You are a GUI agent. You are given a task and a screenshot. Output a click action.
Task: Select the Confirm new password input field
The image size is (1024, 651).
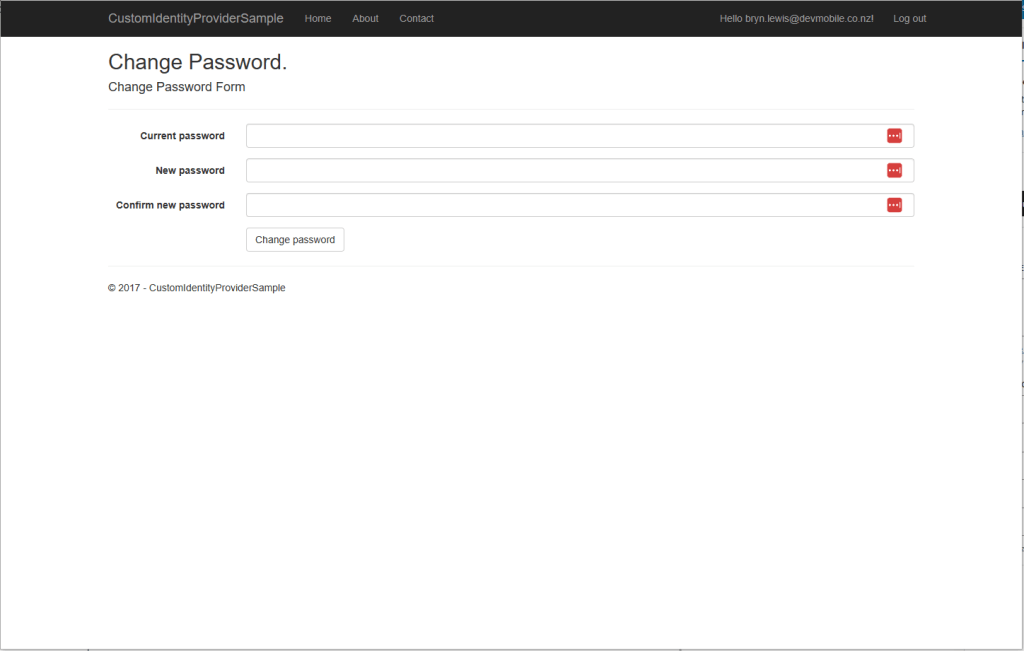(560, 205)
